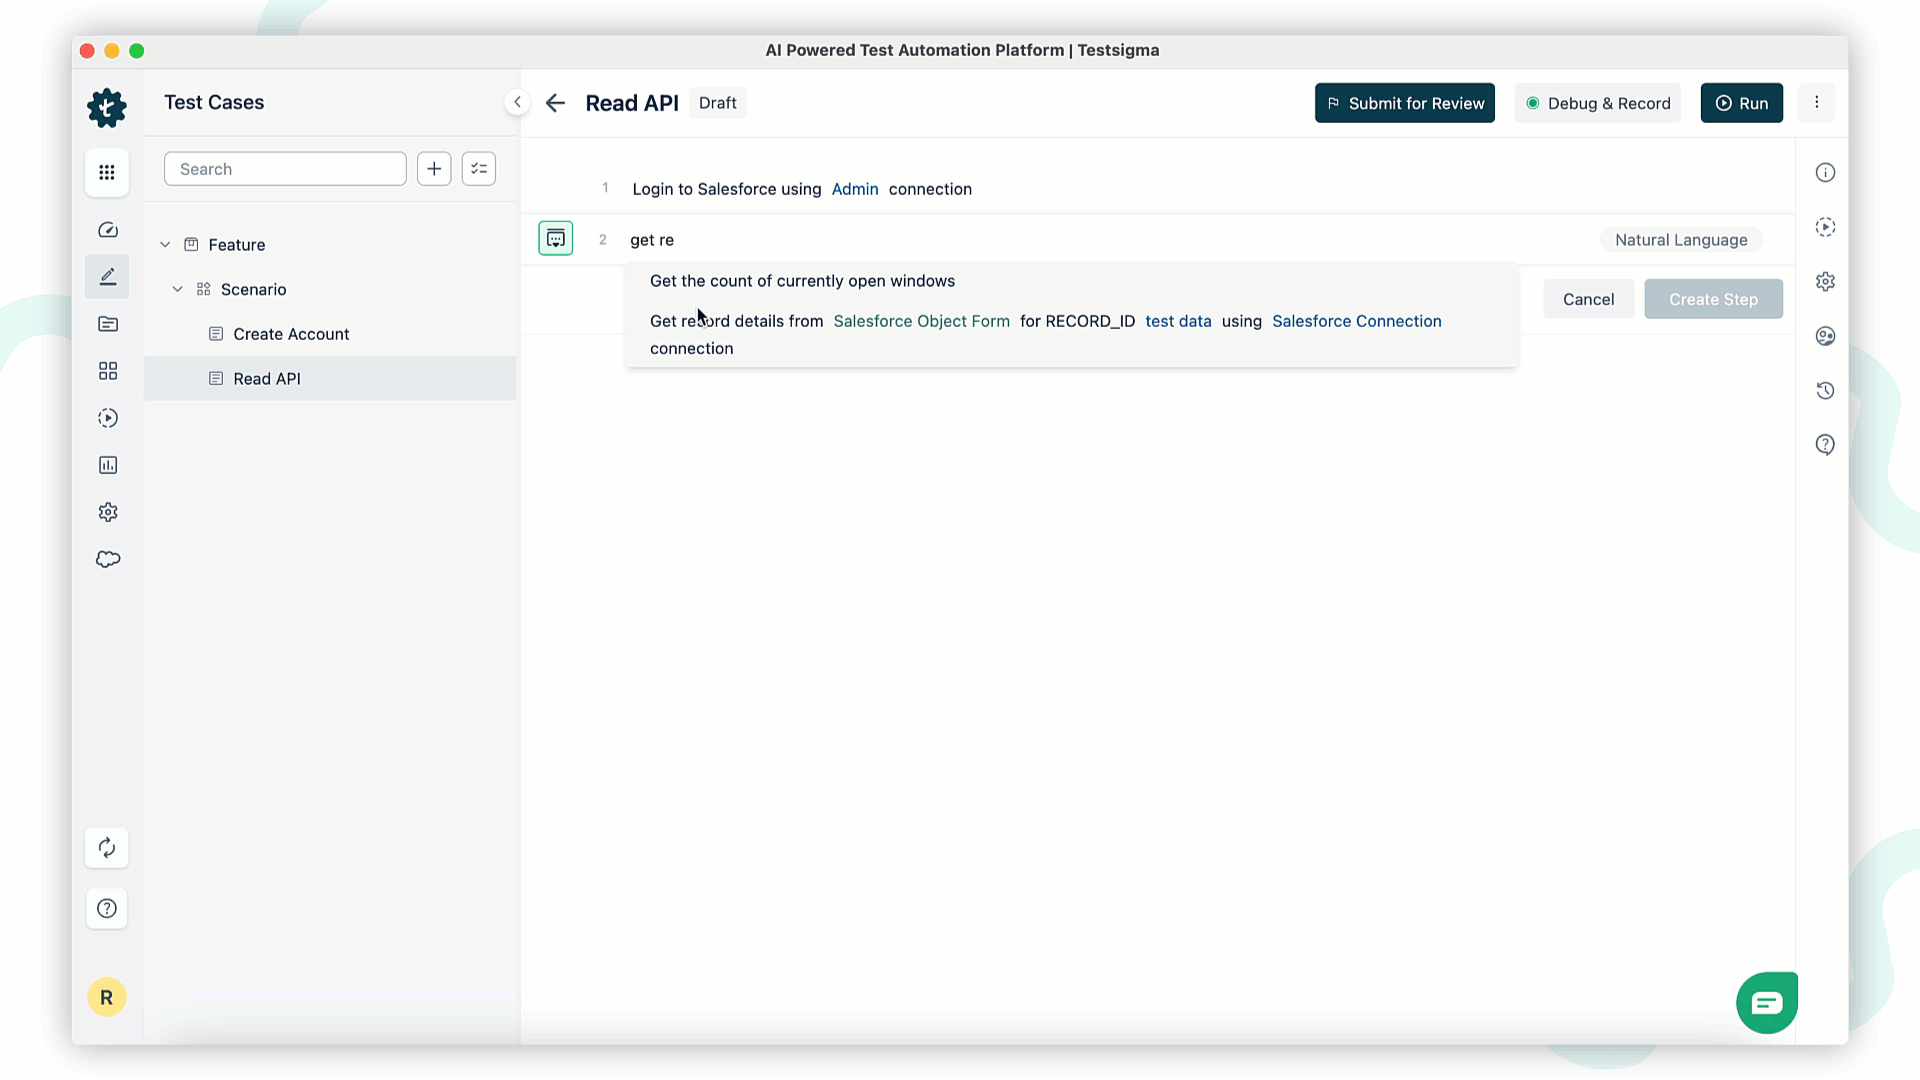The height and width of the screenshot is (1080, 1920).
Task: Open the info details icon
Action: pyautogui.click(x=1825, y=173)
